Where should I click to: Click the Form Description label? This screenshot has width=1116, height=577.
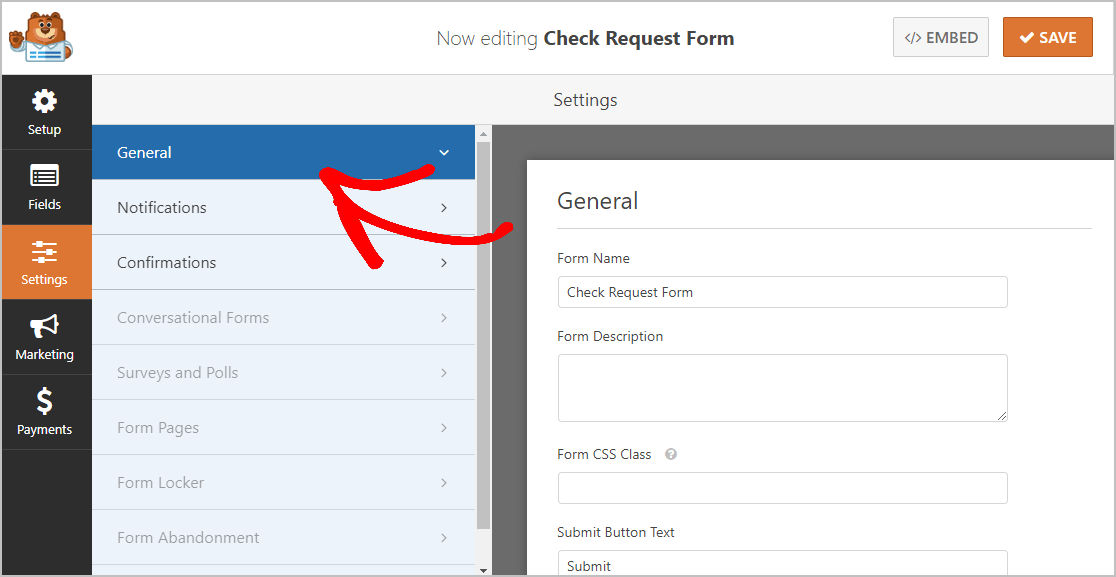pyautogui.click(x=610, y=337)
